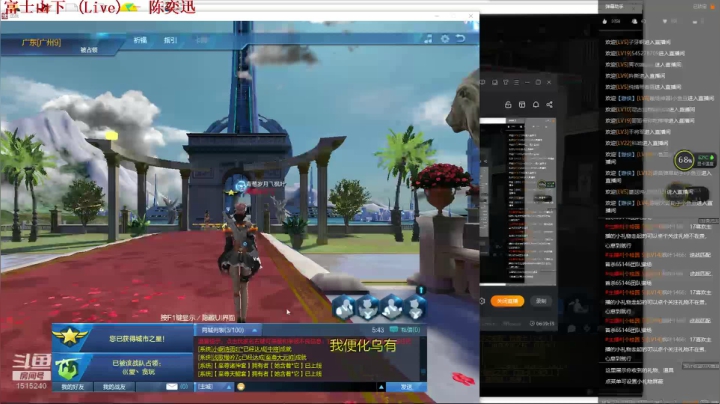Click the city star emblem icon
720x404 pixels.
point(70,337)
